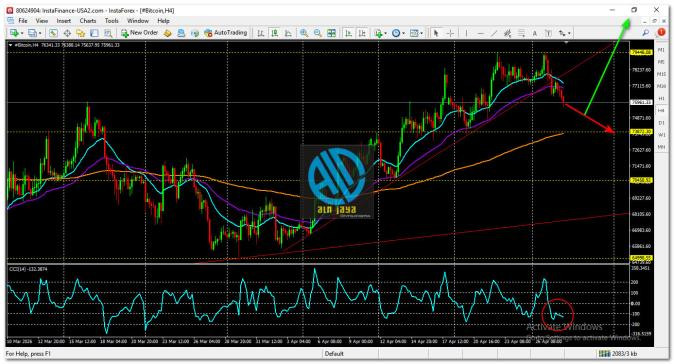
Task: Expand the Periods clock dropdown arrow
Action: pyautogui.click(x=403, y=33)
